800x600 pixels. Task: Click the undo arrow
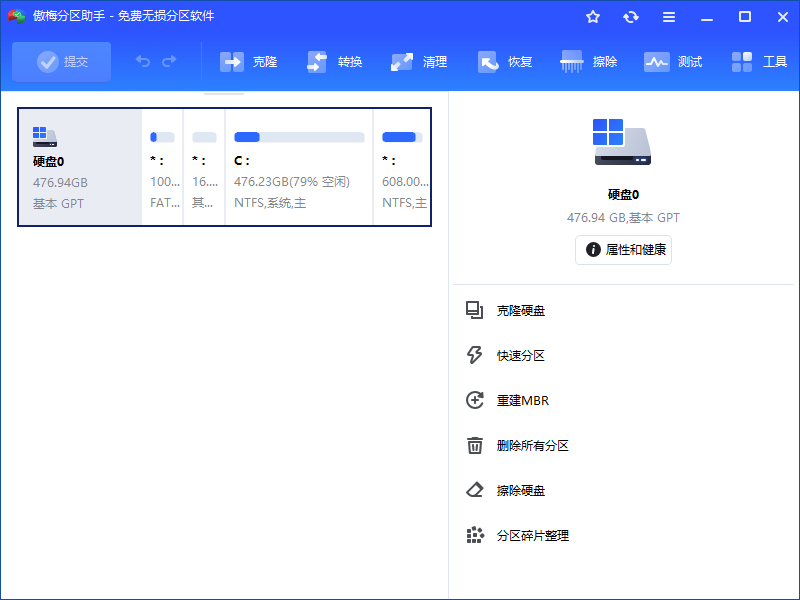[141, 61]
